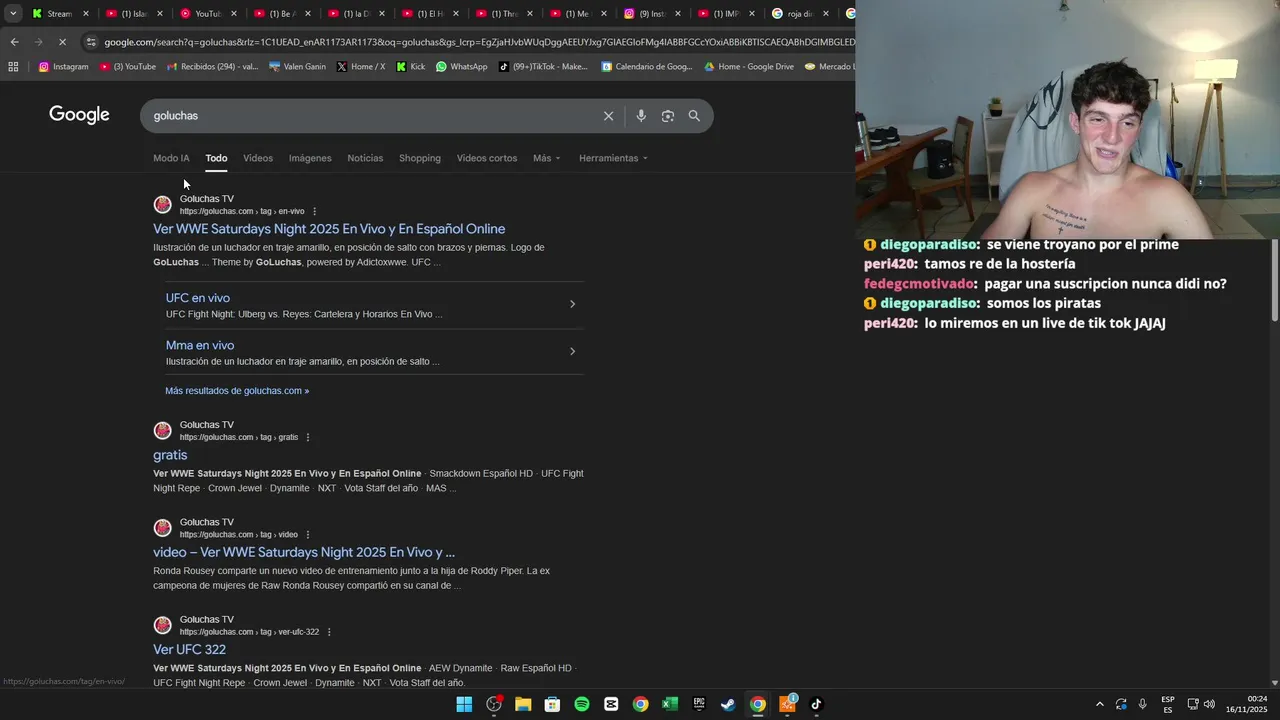View site information icon in address bar
The image size is (1280, 720).
[91, 42]
